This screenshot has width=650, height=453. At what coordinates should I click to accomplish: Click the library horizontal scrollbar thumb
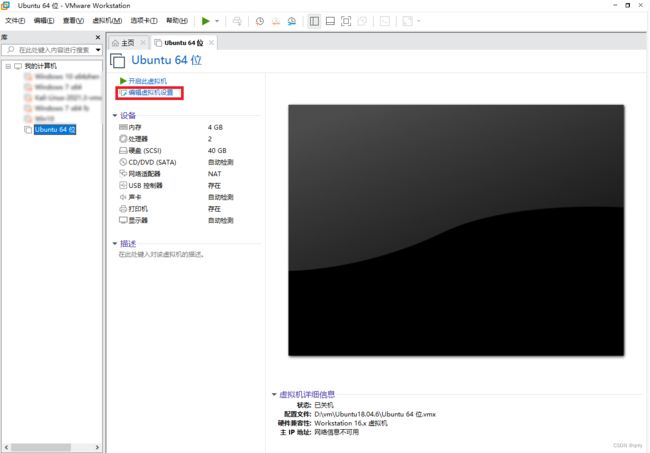[41, 448]
